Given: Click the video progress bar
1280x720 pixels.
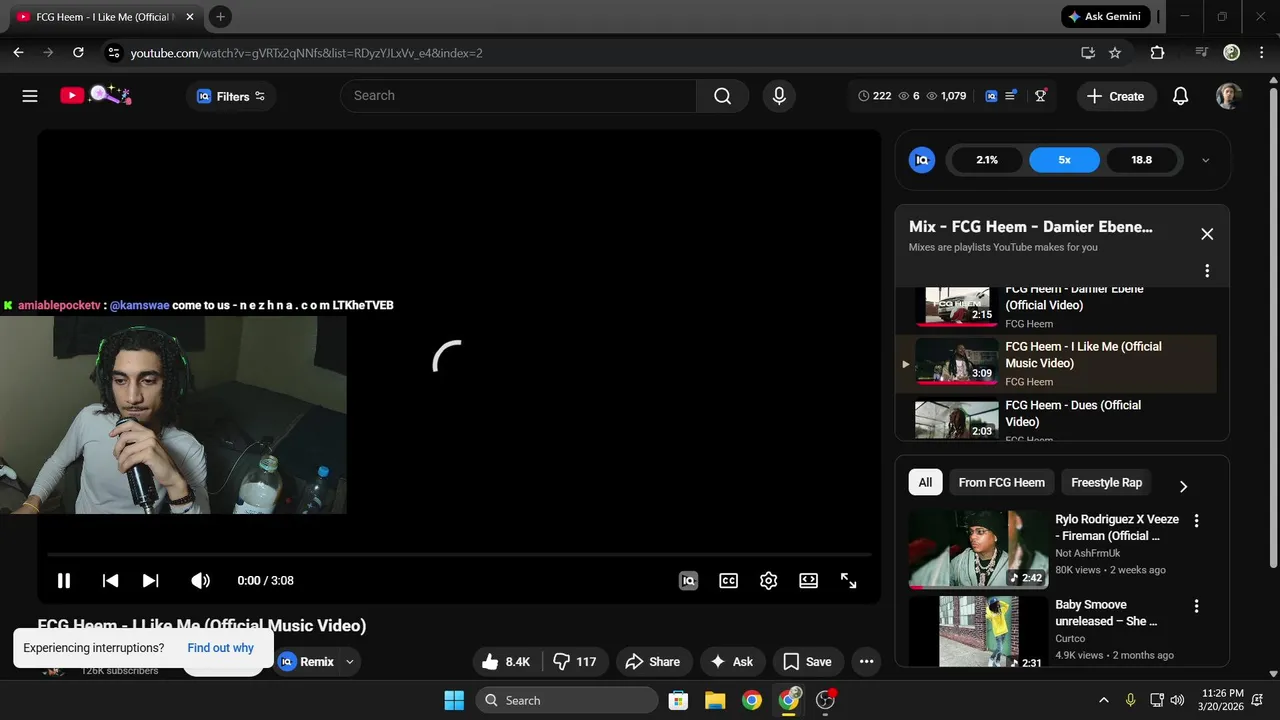Looking at the screenshot, I should point(459,554).
